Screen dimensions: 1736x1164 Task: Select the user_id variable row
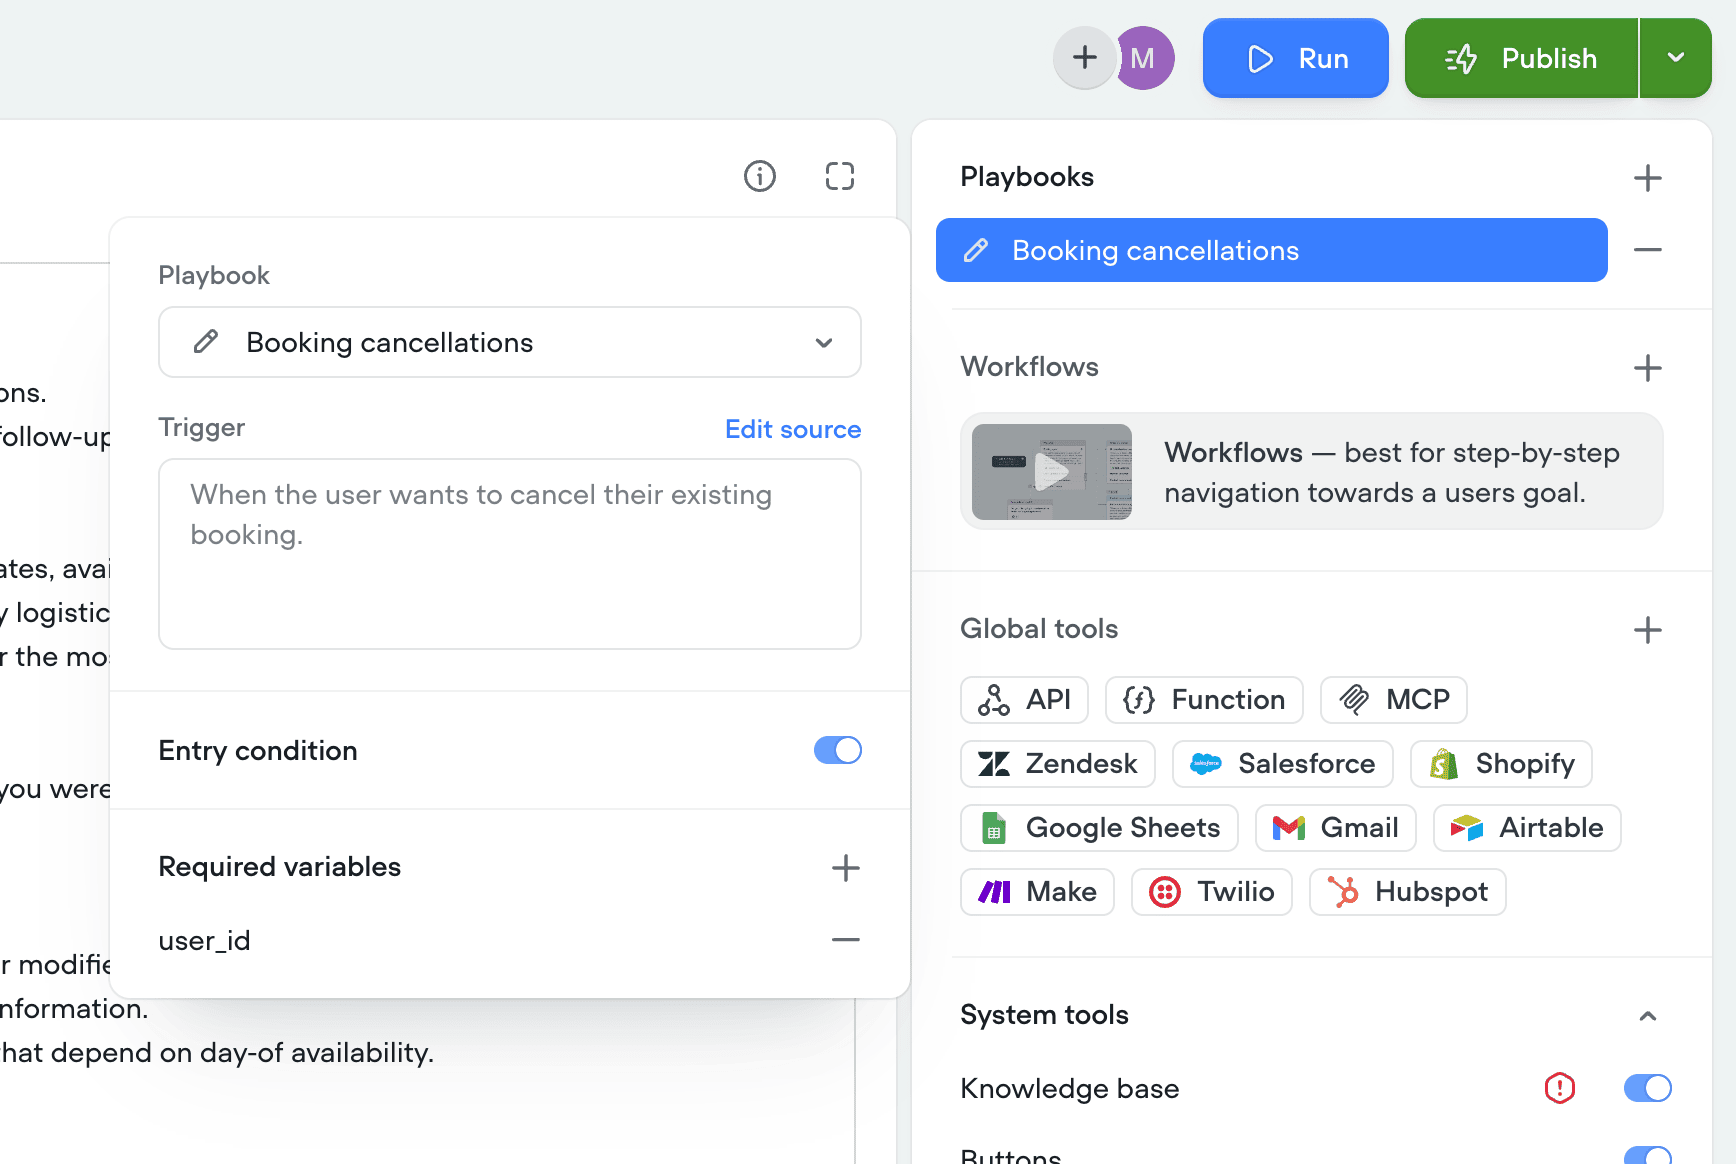pos(510,940)
